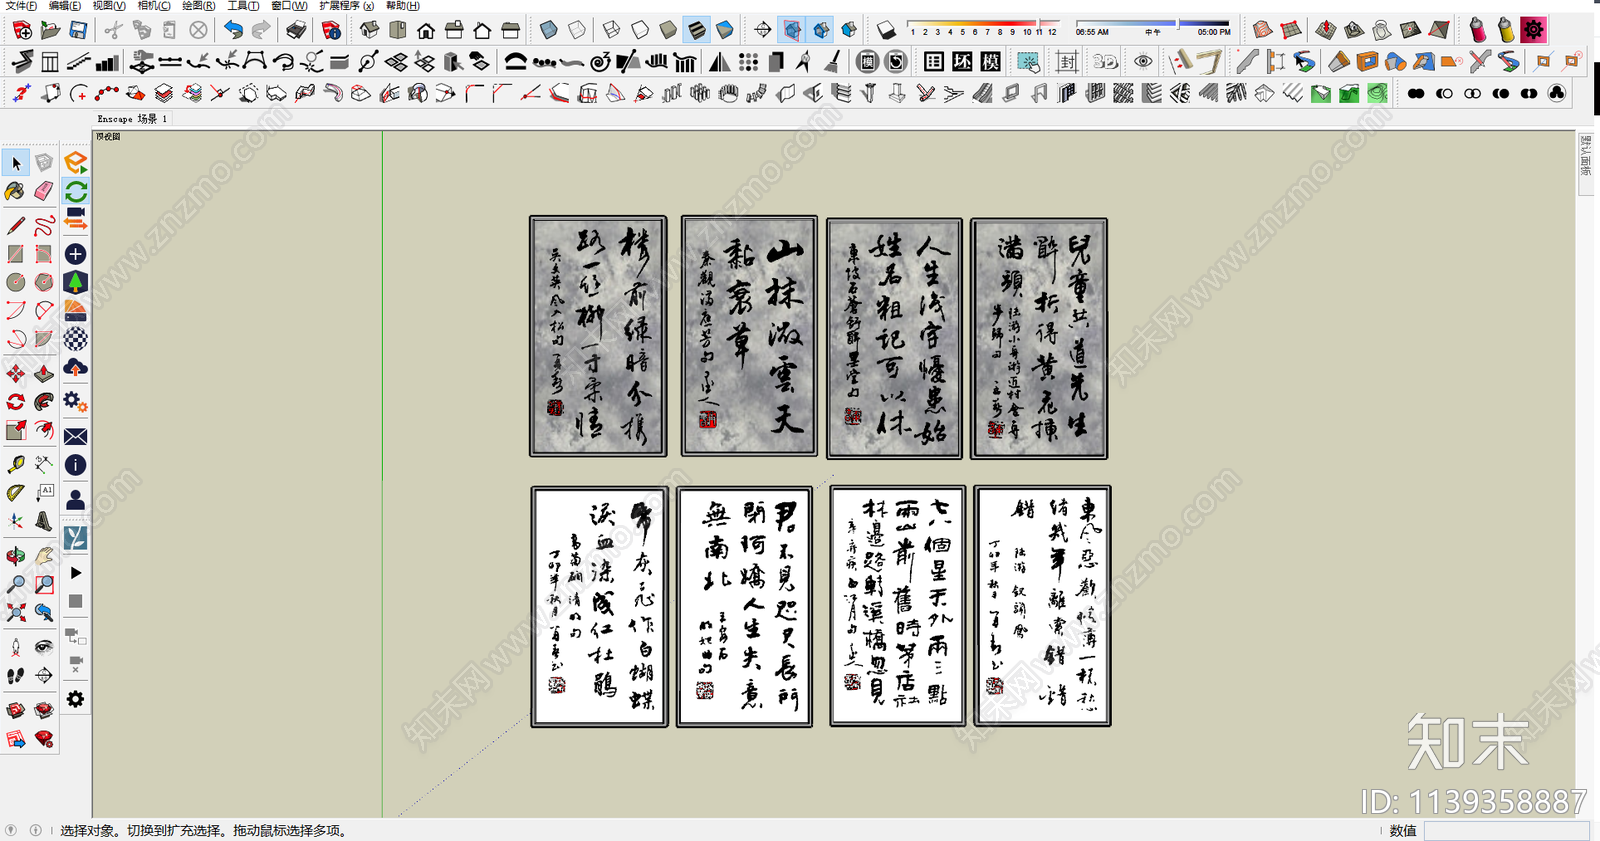Select the Circle tool

click(16, 282)
